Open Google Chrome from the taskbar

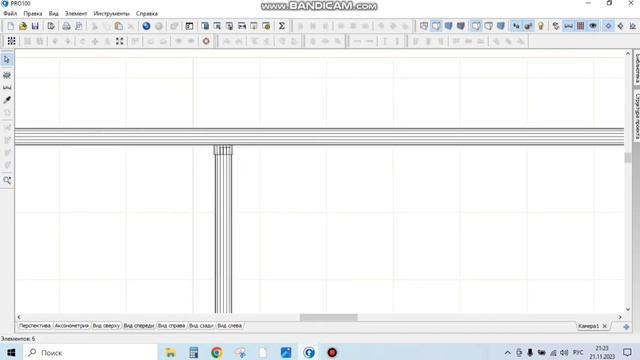[x=217, y=352]
